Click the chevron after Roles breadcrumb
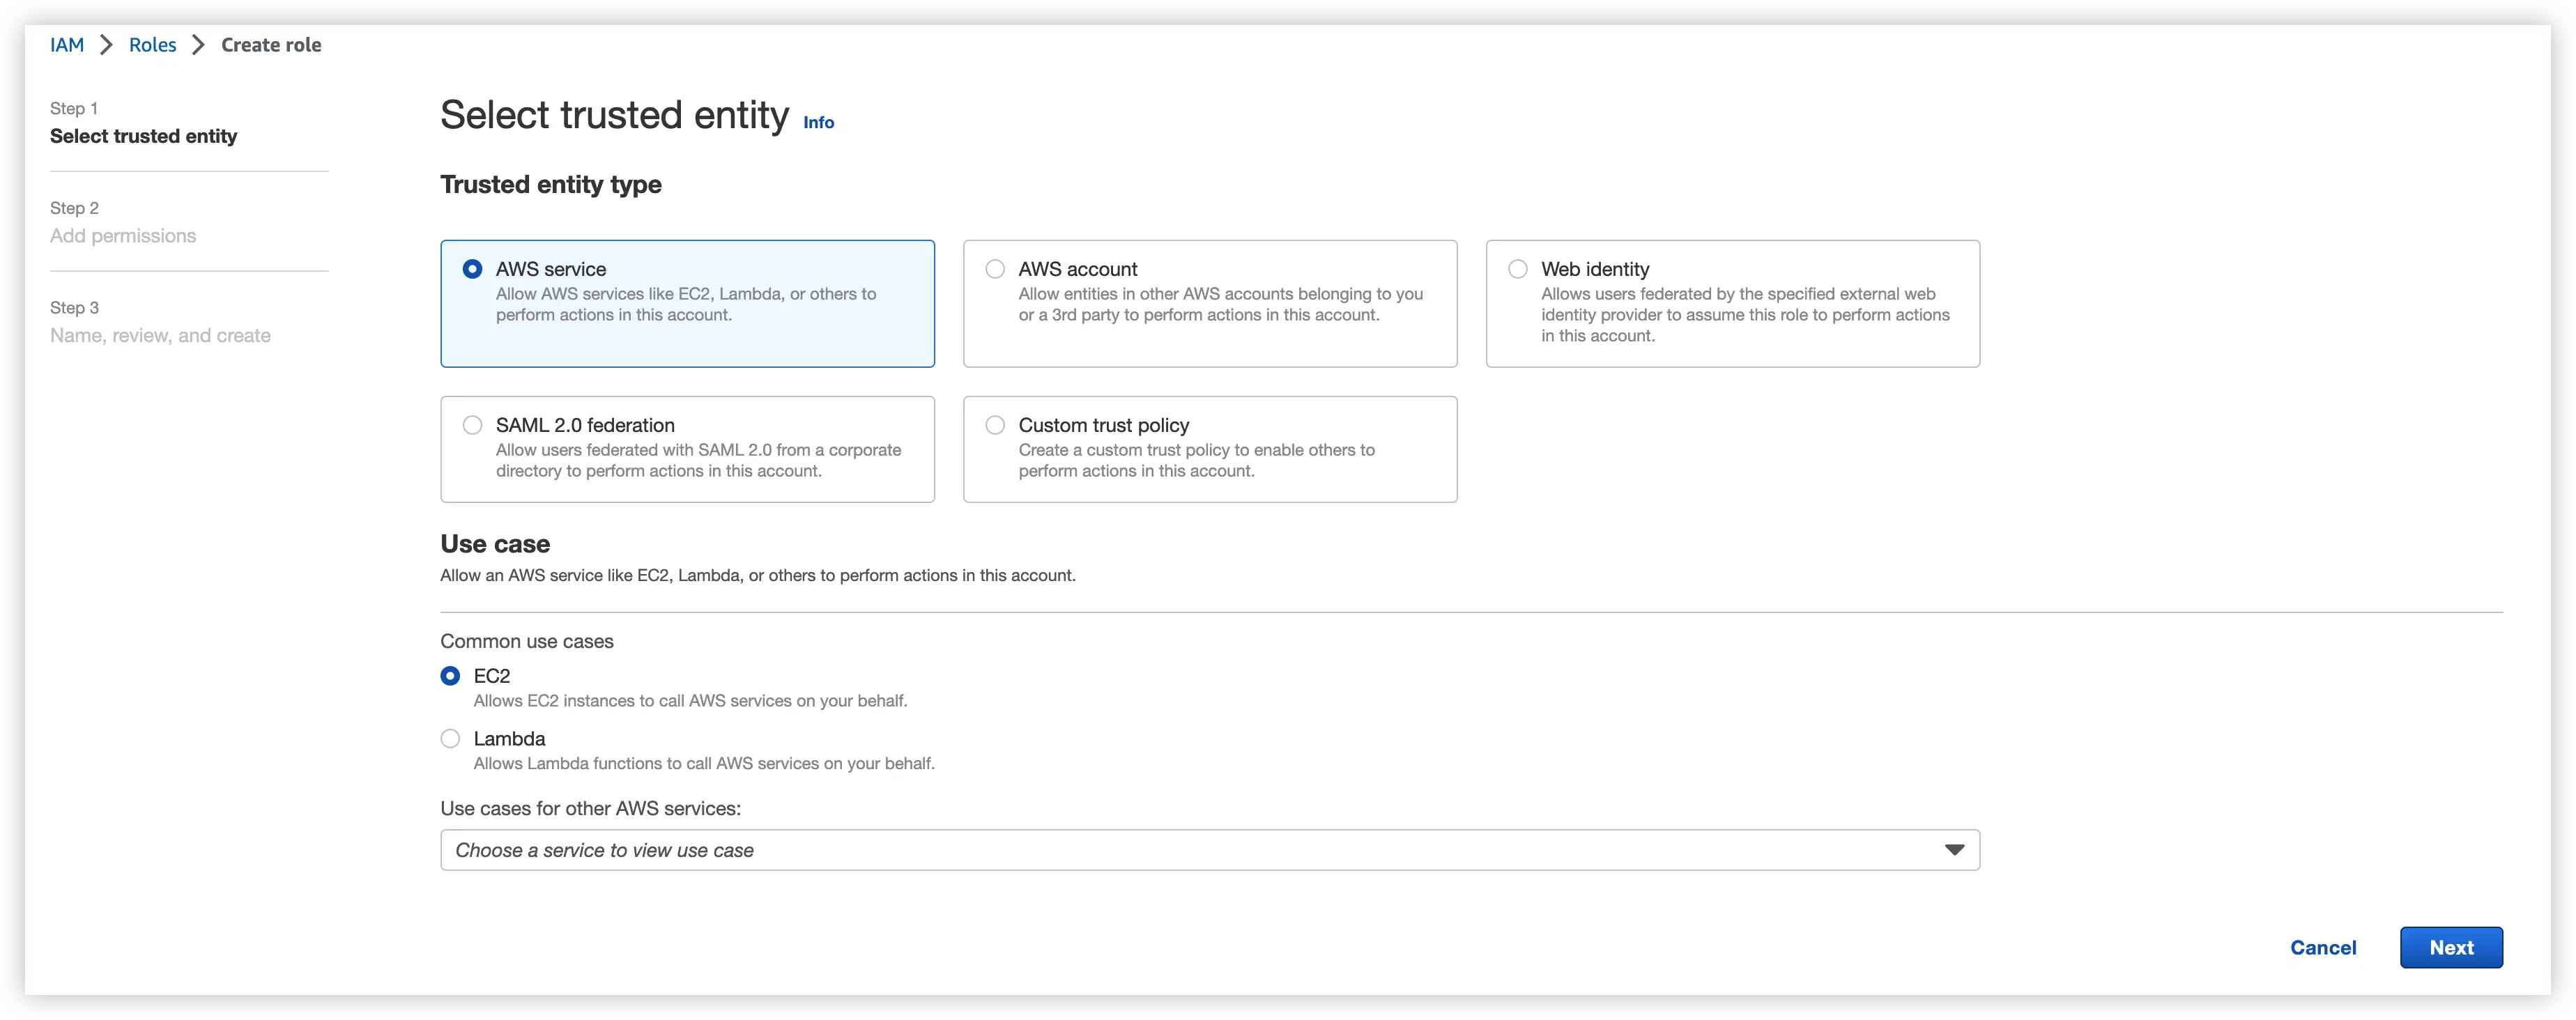This screenshot has width=2576, height=1020. (x=198, y=45)
